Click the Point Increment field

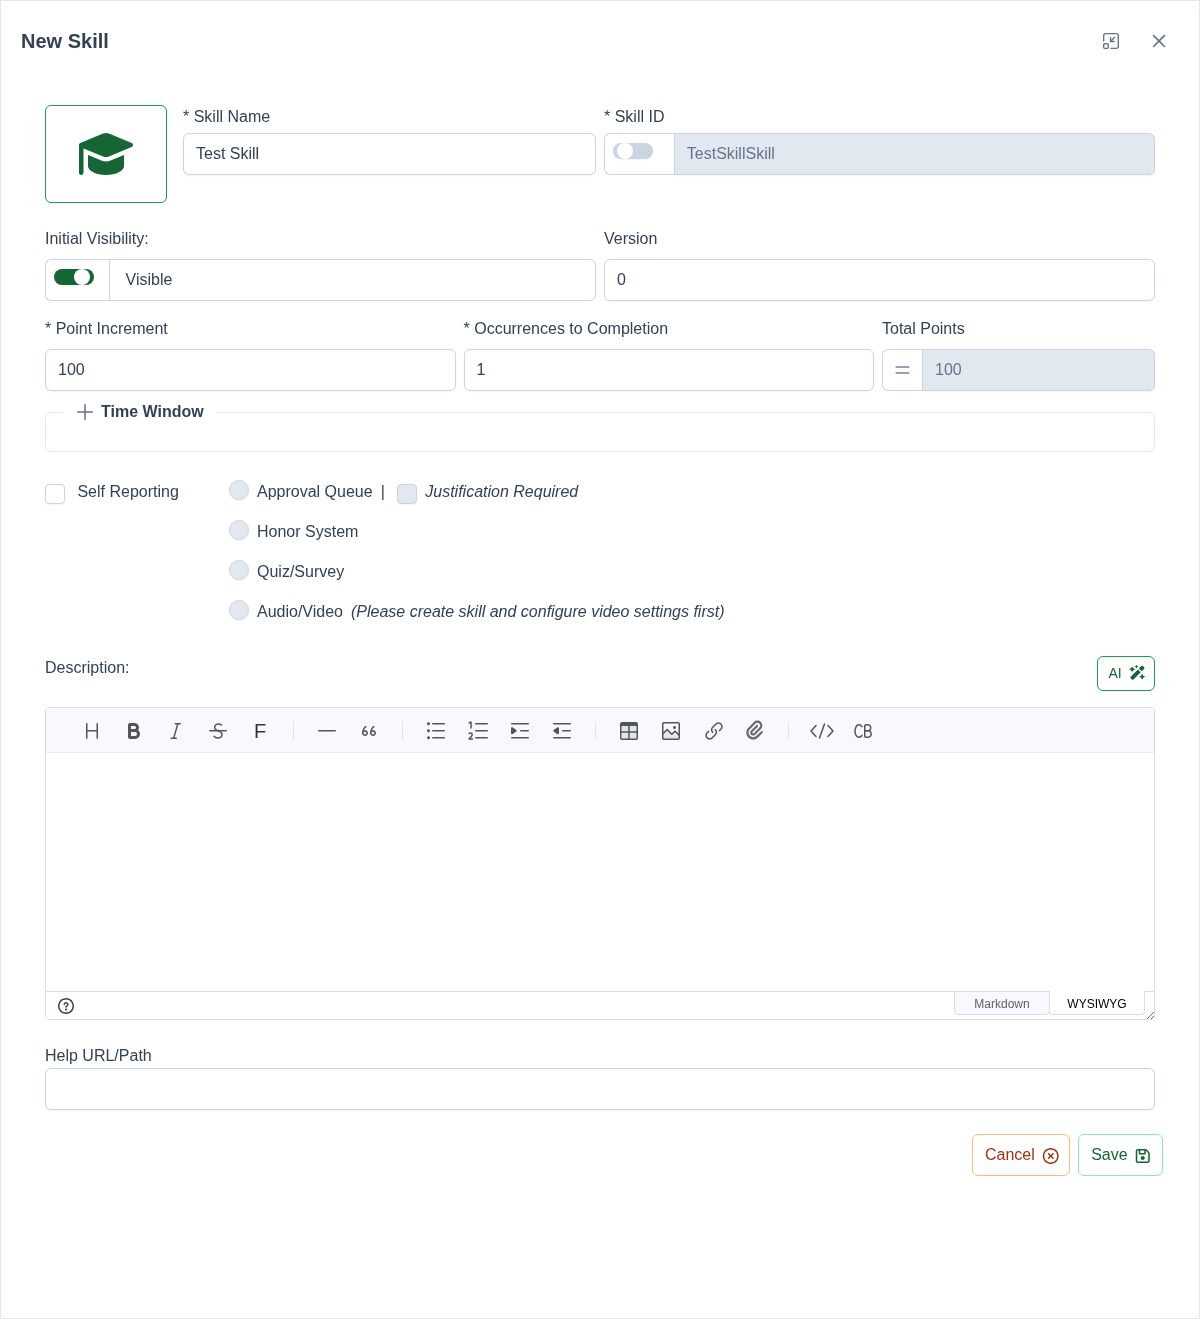coord(250,370)
